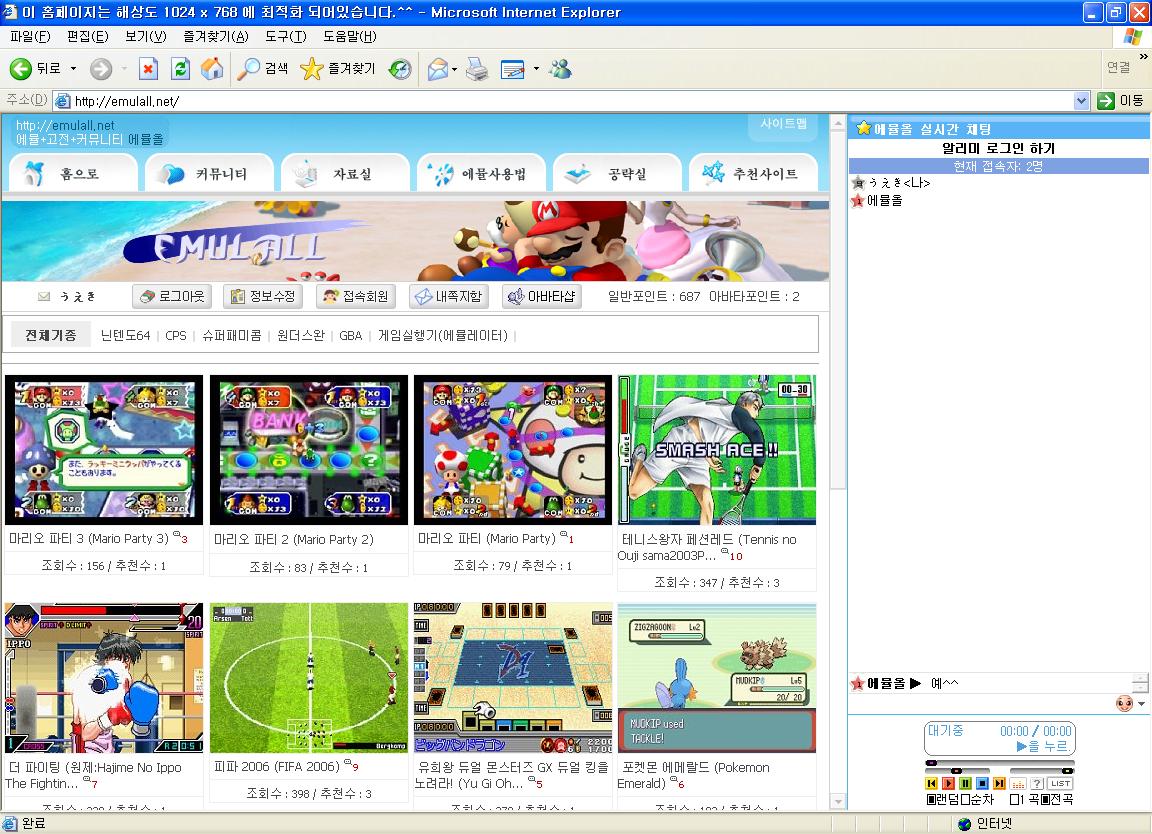This screenshot has width=1152, height=834.
Task: Open the 즐겨찾기(A) menu
Action: (215, 37)
